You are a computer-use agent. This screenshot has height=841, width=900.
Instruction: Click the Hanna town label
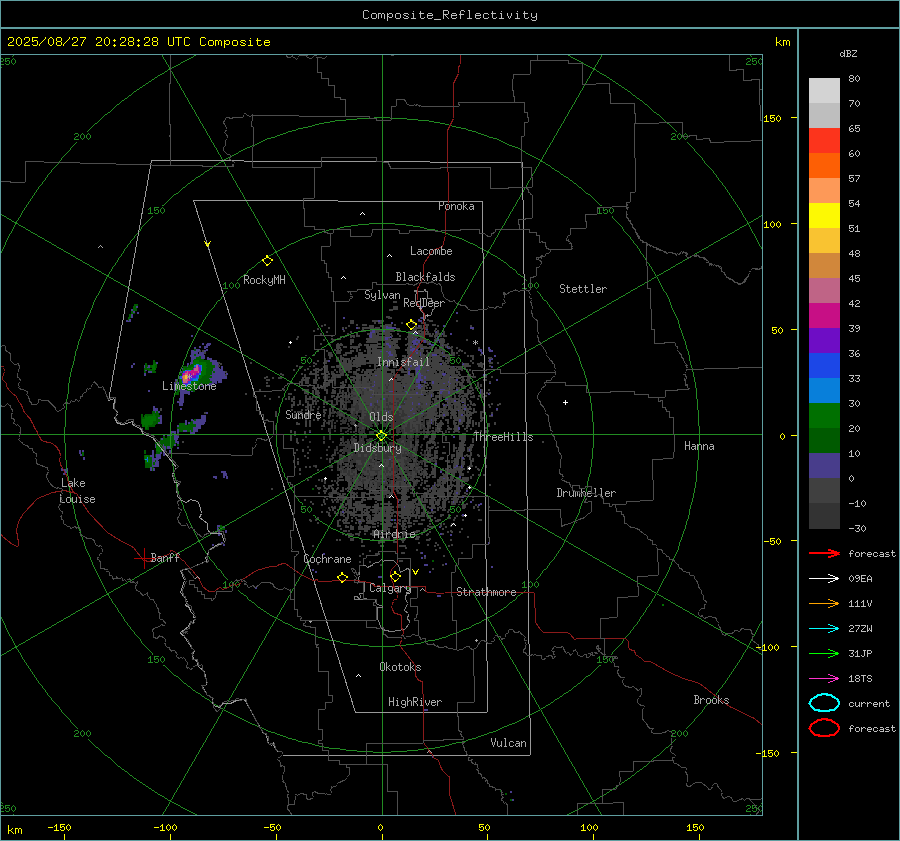[699, 446]
